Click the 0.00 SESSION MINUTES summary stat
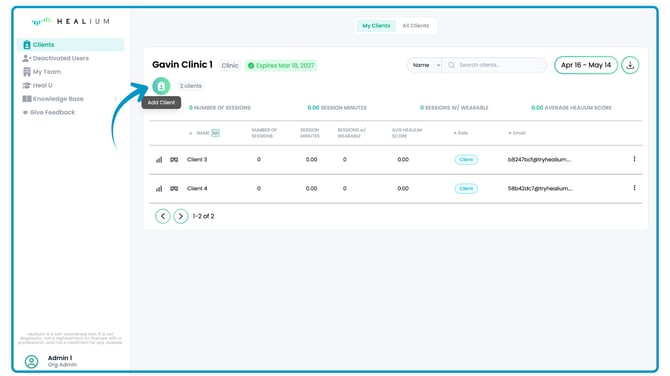 337,108
